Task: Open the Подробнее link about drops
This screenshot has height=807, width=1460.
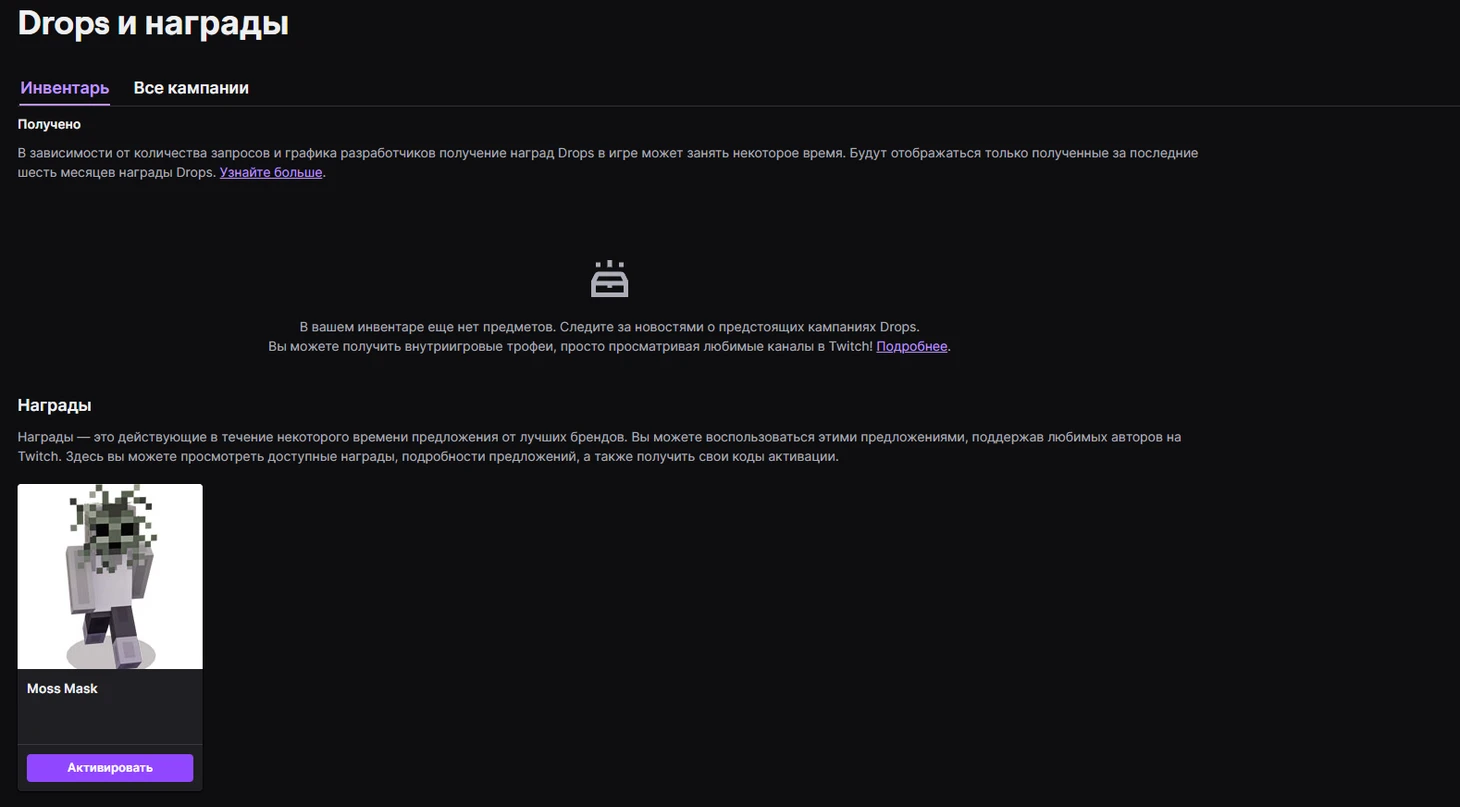Action: (x=912, y=346)
